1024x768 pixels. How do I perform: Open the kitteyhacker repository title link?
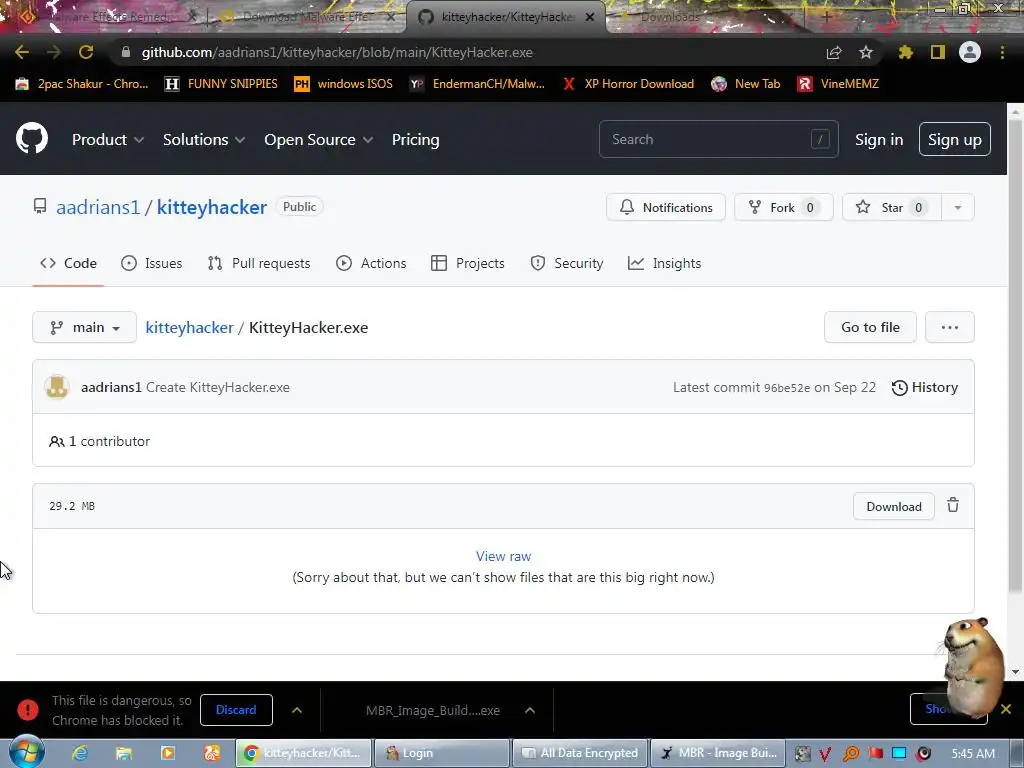click(212, 207)
